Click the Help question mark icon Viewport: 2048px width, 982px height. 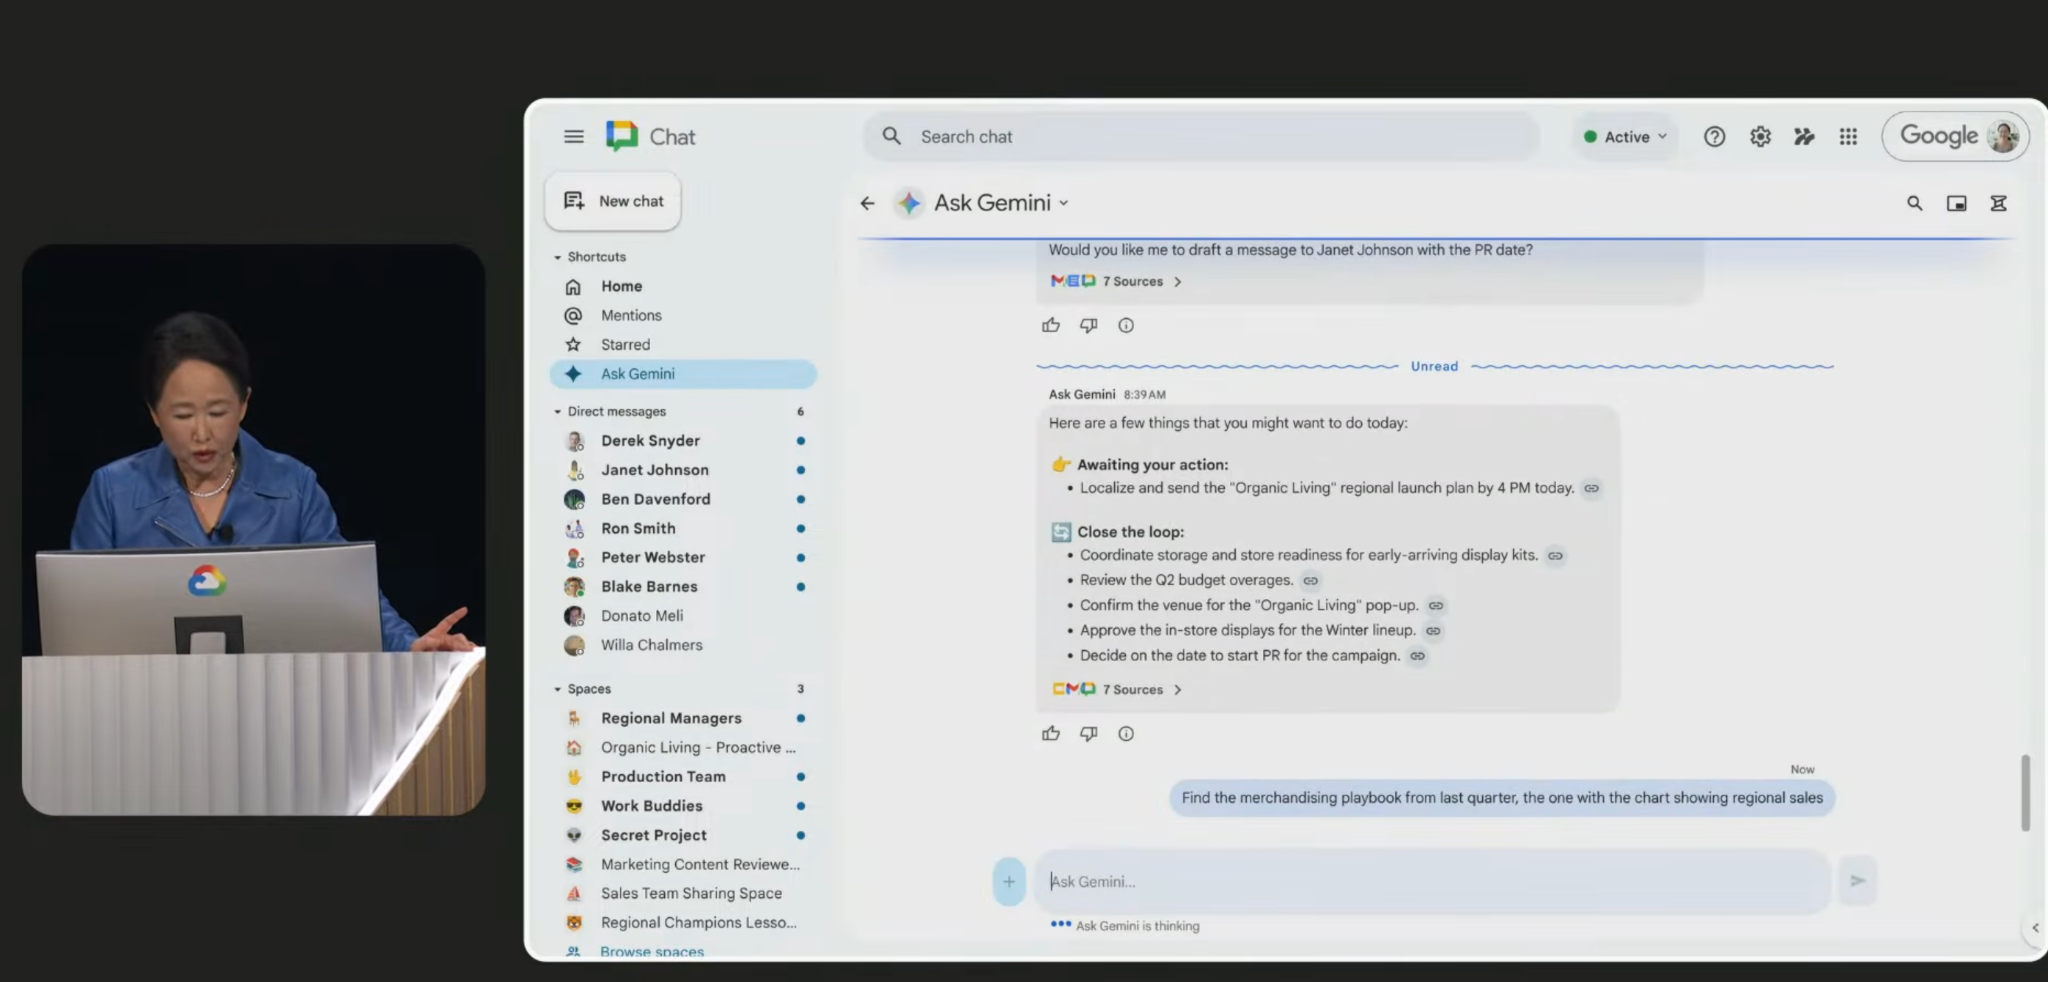pyautogui.click(x=1714, y=137)
